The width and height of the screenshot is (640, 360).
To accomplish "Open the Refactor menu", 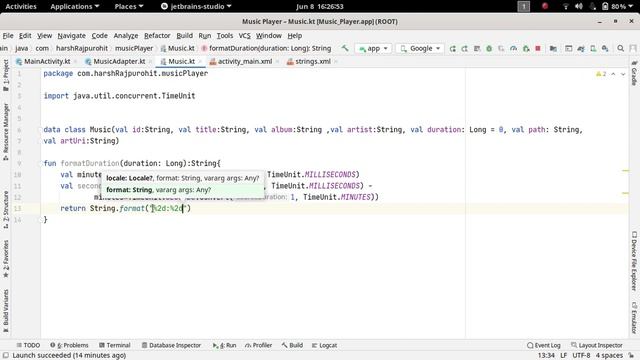I will [157, 36].
